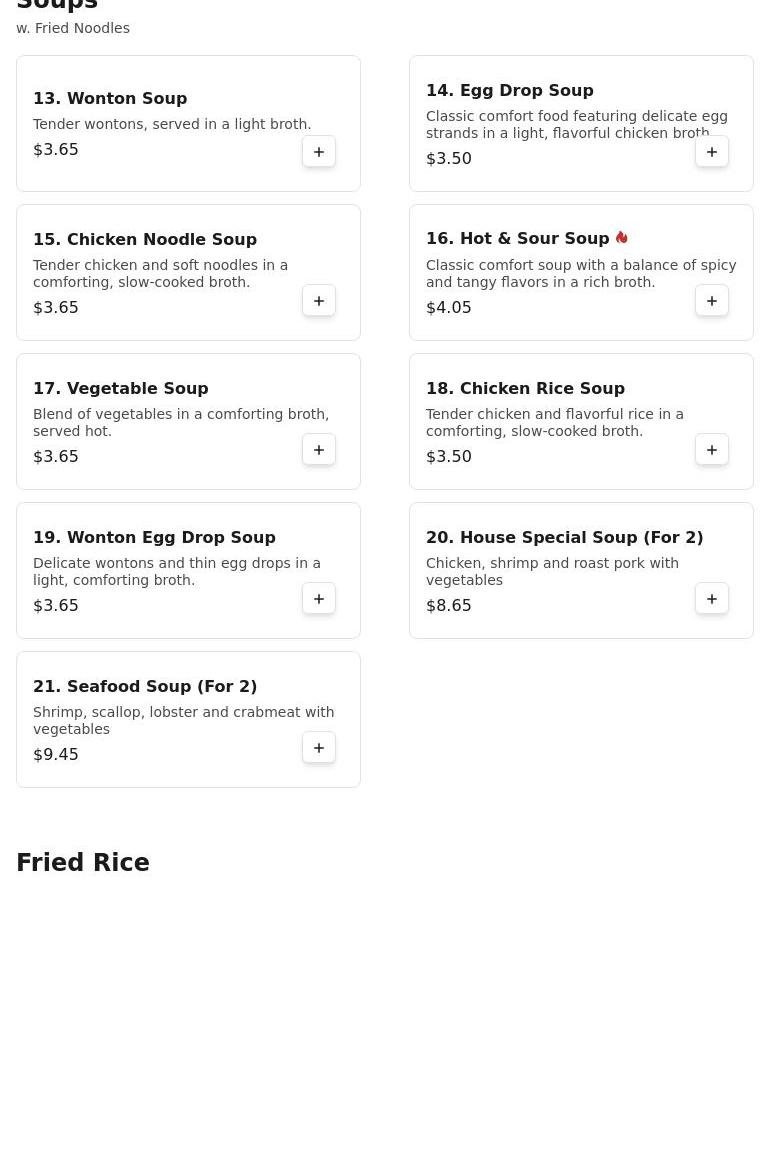
Task: Add Hot & Sour Soup with plus icon
Action: 712,301
